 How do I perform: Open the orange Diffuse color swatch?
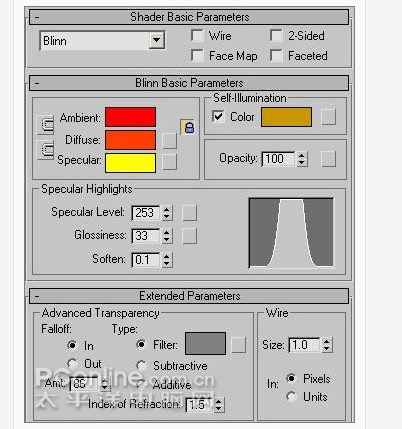pos(130,140)
